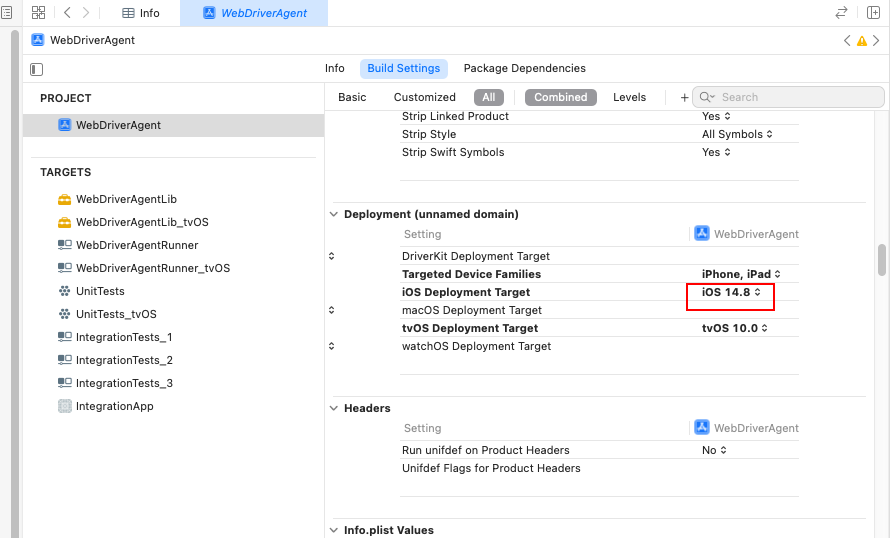Viewport: 890px width, 538px height.
Task: Select the macOS Deployment Target setting
Action: tap(472, 310)
